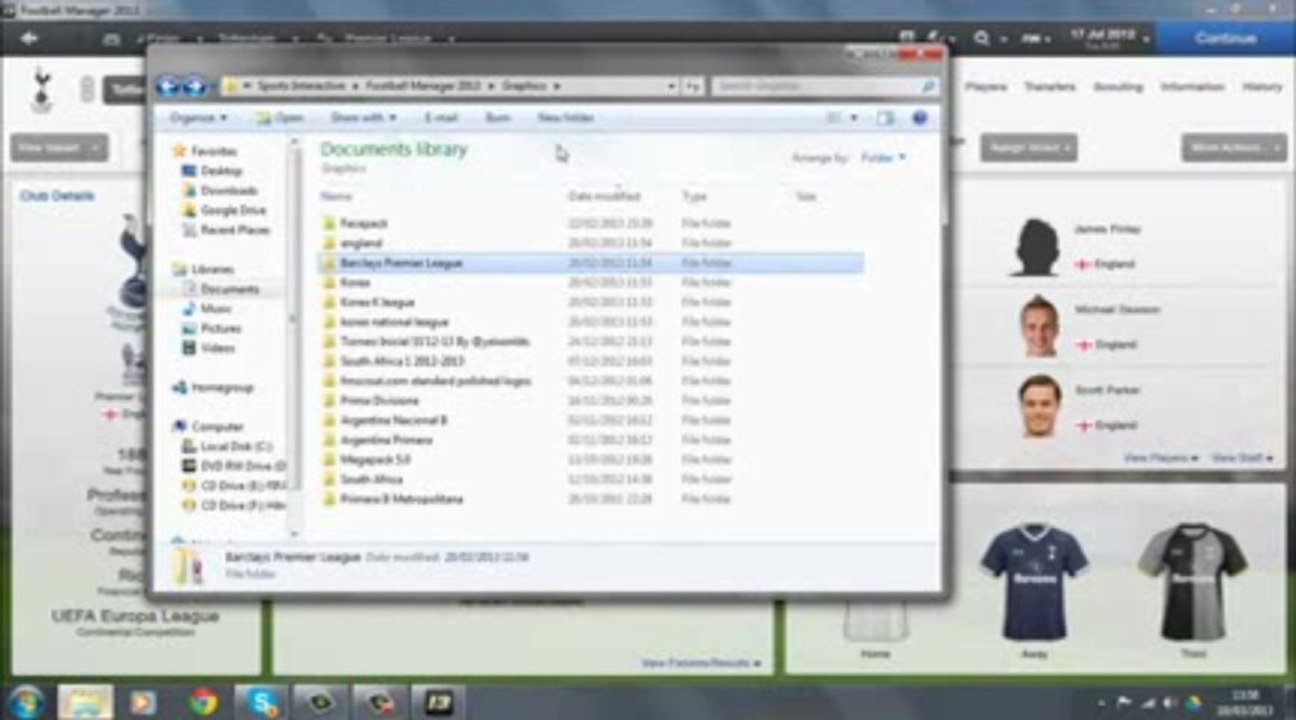Click View Fixtures/Results link
Viewport: 1296px width, 720px height.
pos(700,663)
